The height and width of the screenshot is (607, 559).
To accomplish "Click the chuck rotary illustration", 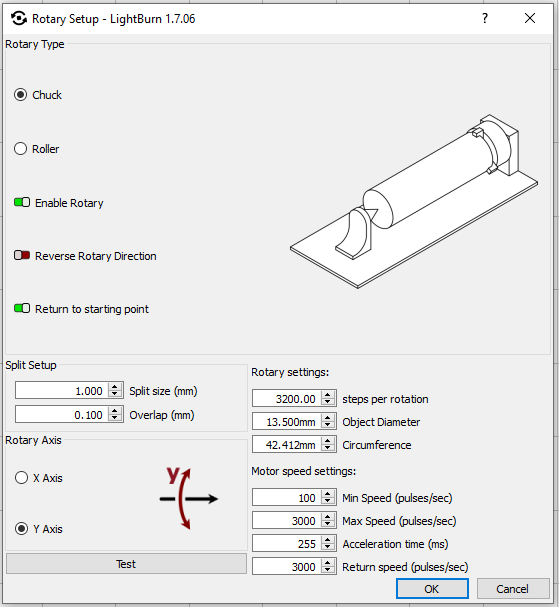I will tap(414, 201).
